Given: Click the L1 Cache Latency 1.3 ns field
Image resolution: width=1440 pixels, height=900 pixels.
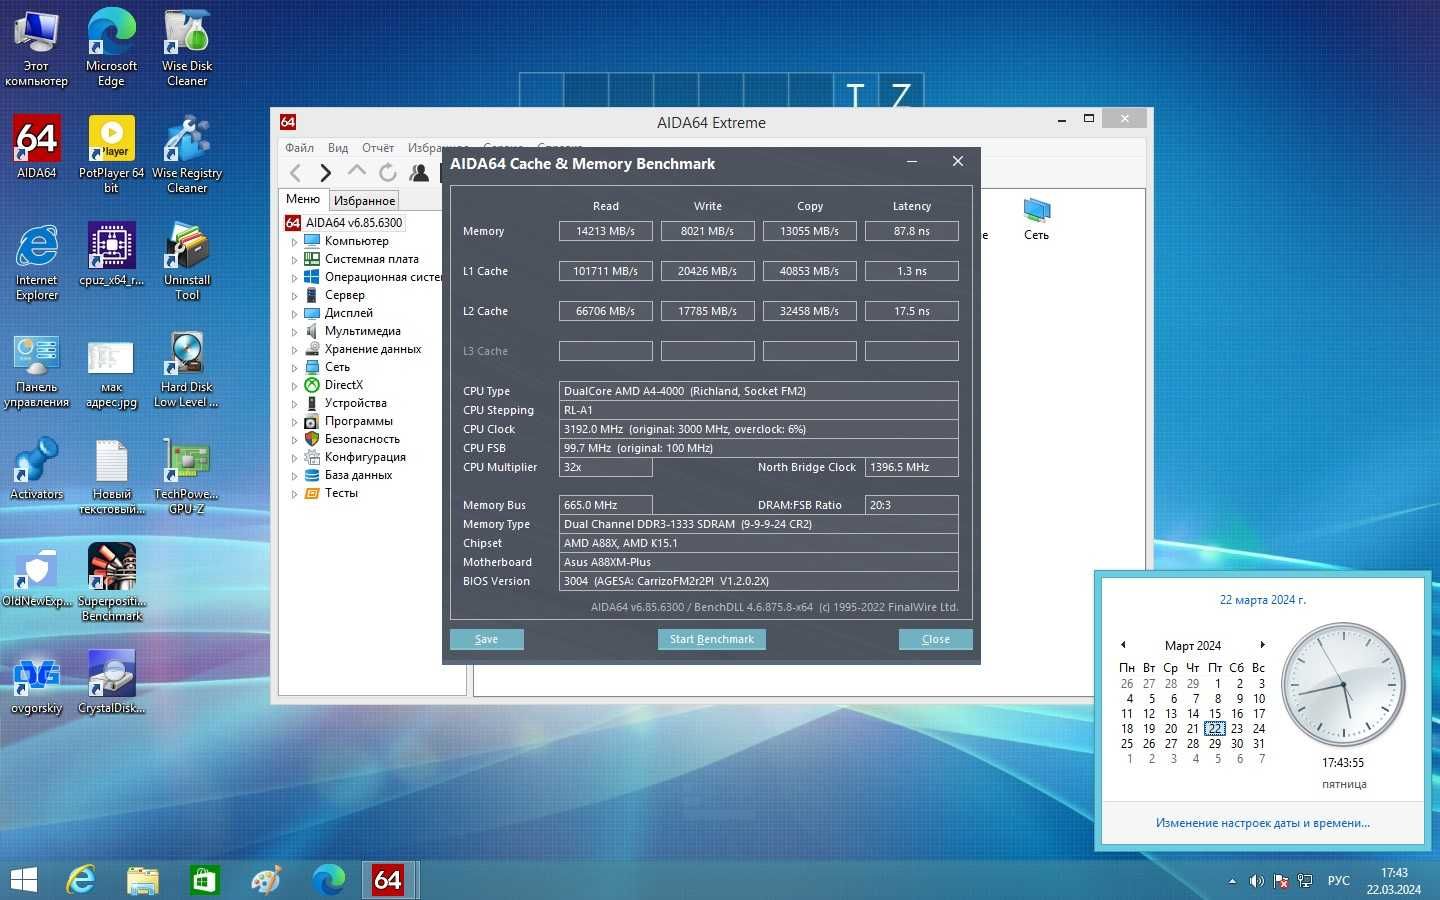Looking at the screenshot, I should tap(912, 271).
